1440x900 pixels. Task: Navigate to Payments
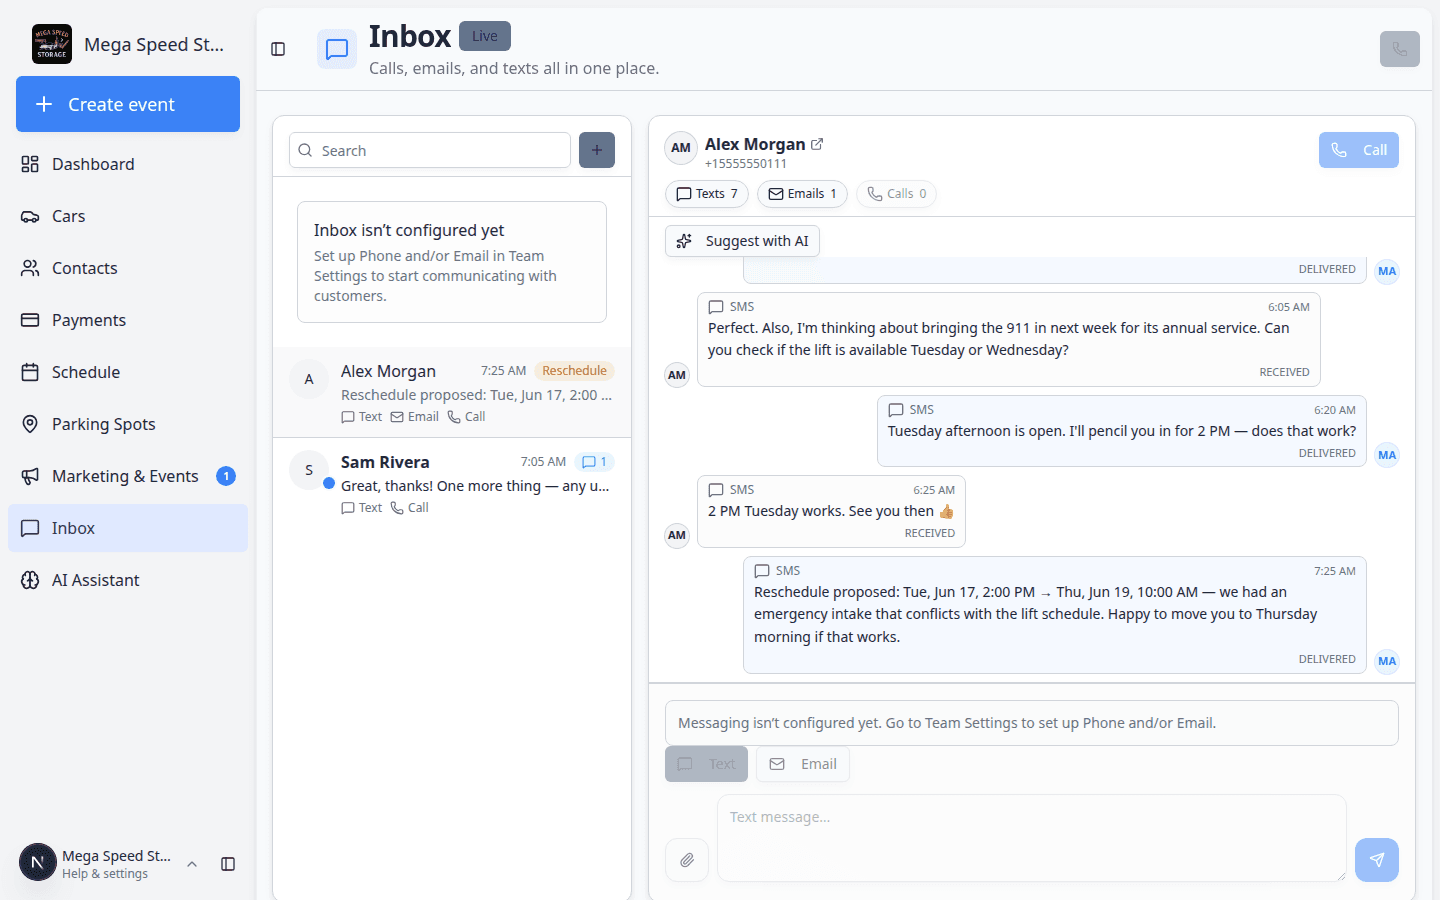pos(128,320)
